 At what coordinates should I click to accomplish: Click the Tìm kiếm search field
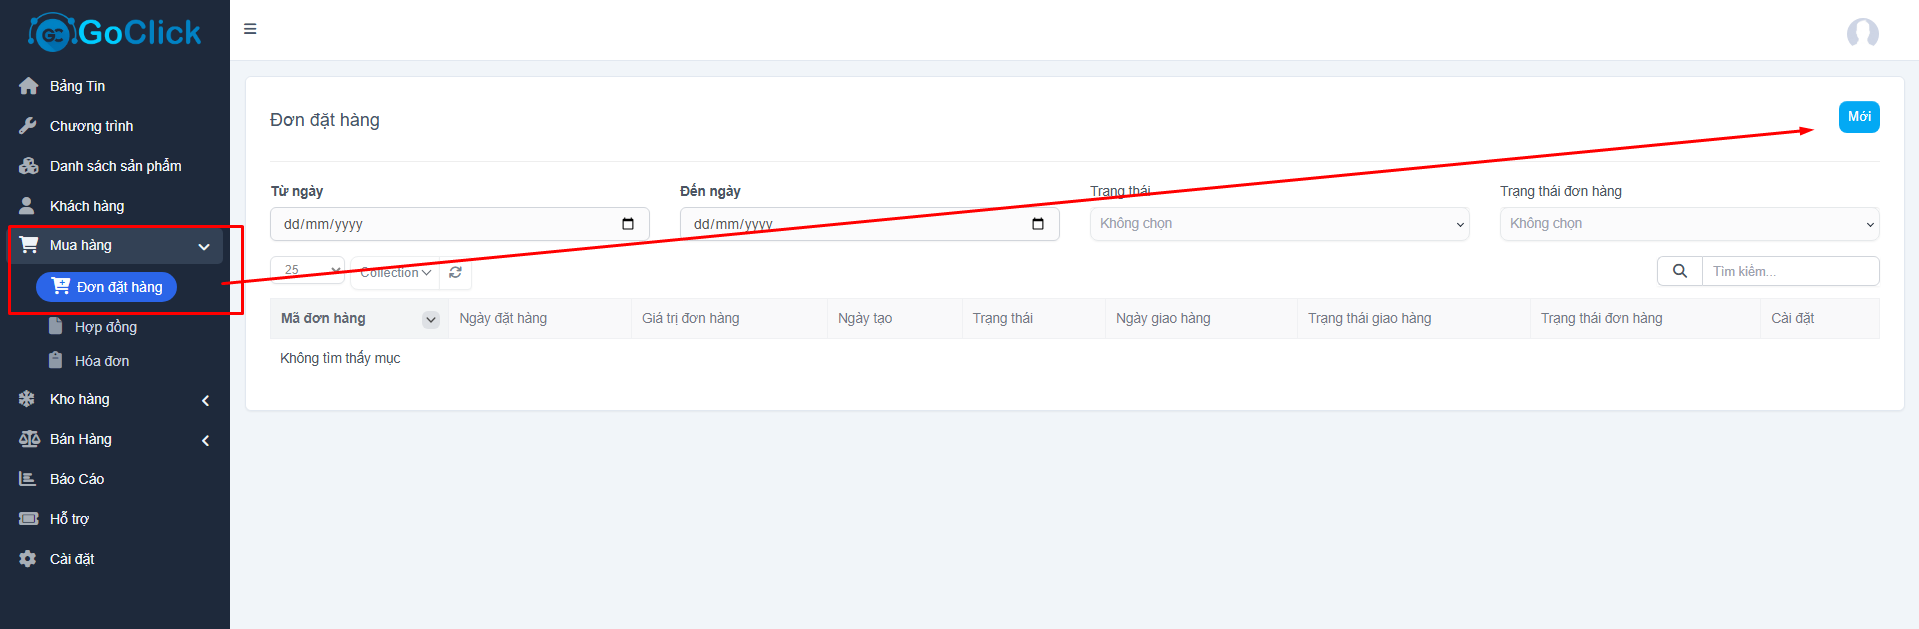click(1790, 271)
